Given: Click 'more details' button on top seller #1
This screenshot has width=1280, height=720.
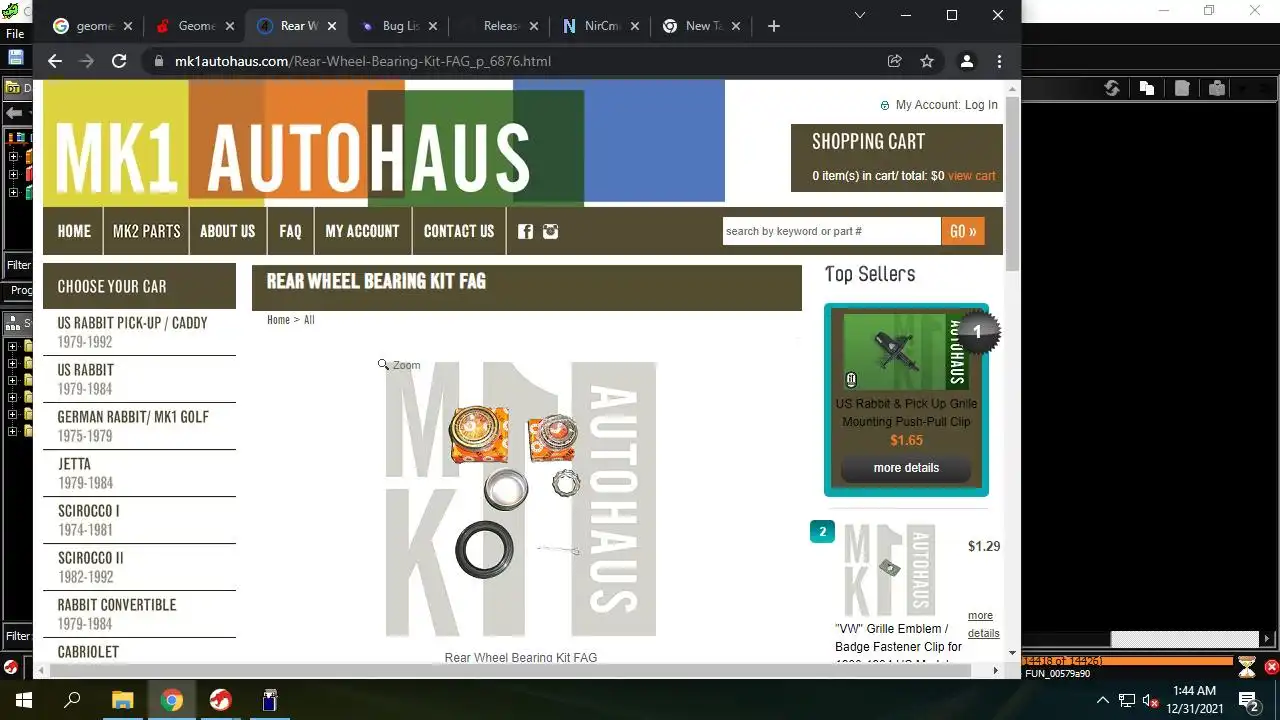Looking at the screenshot, I should click(x=906, y=468).
